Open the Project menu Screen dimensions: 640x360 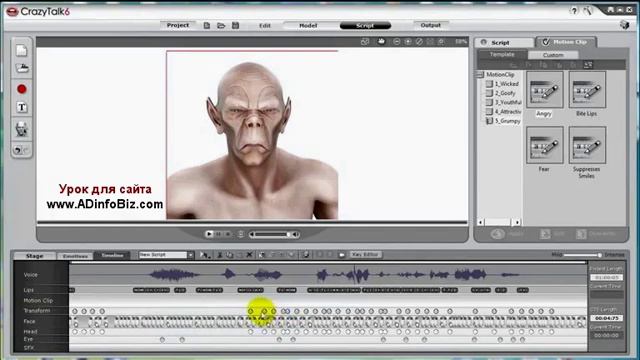(178, 25)
